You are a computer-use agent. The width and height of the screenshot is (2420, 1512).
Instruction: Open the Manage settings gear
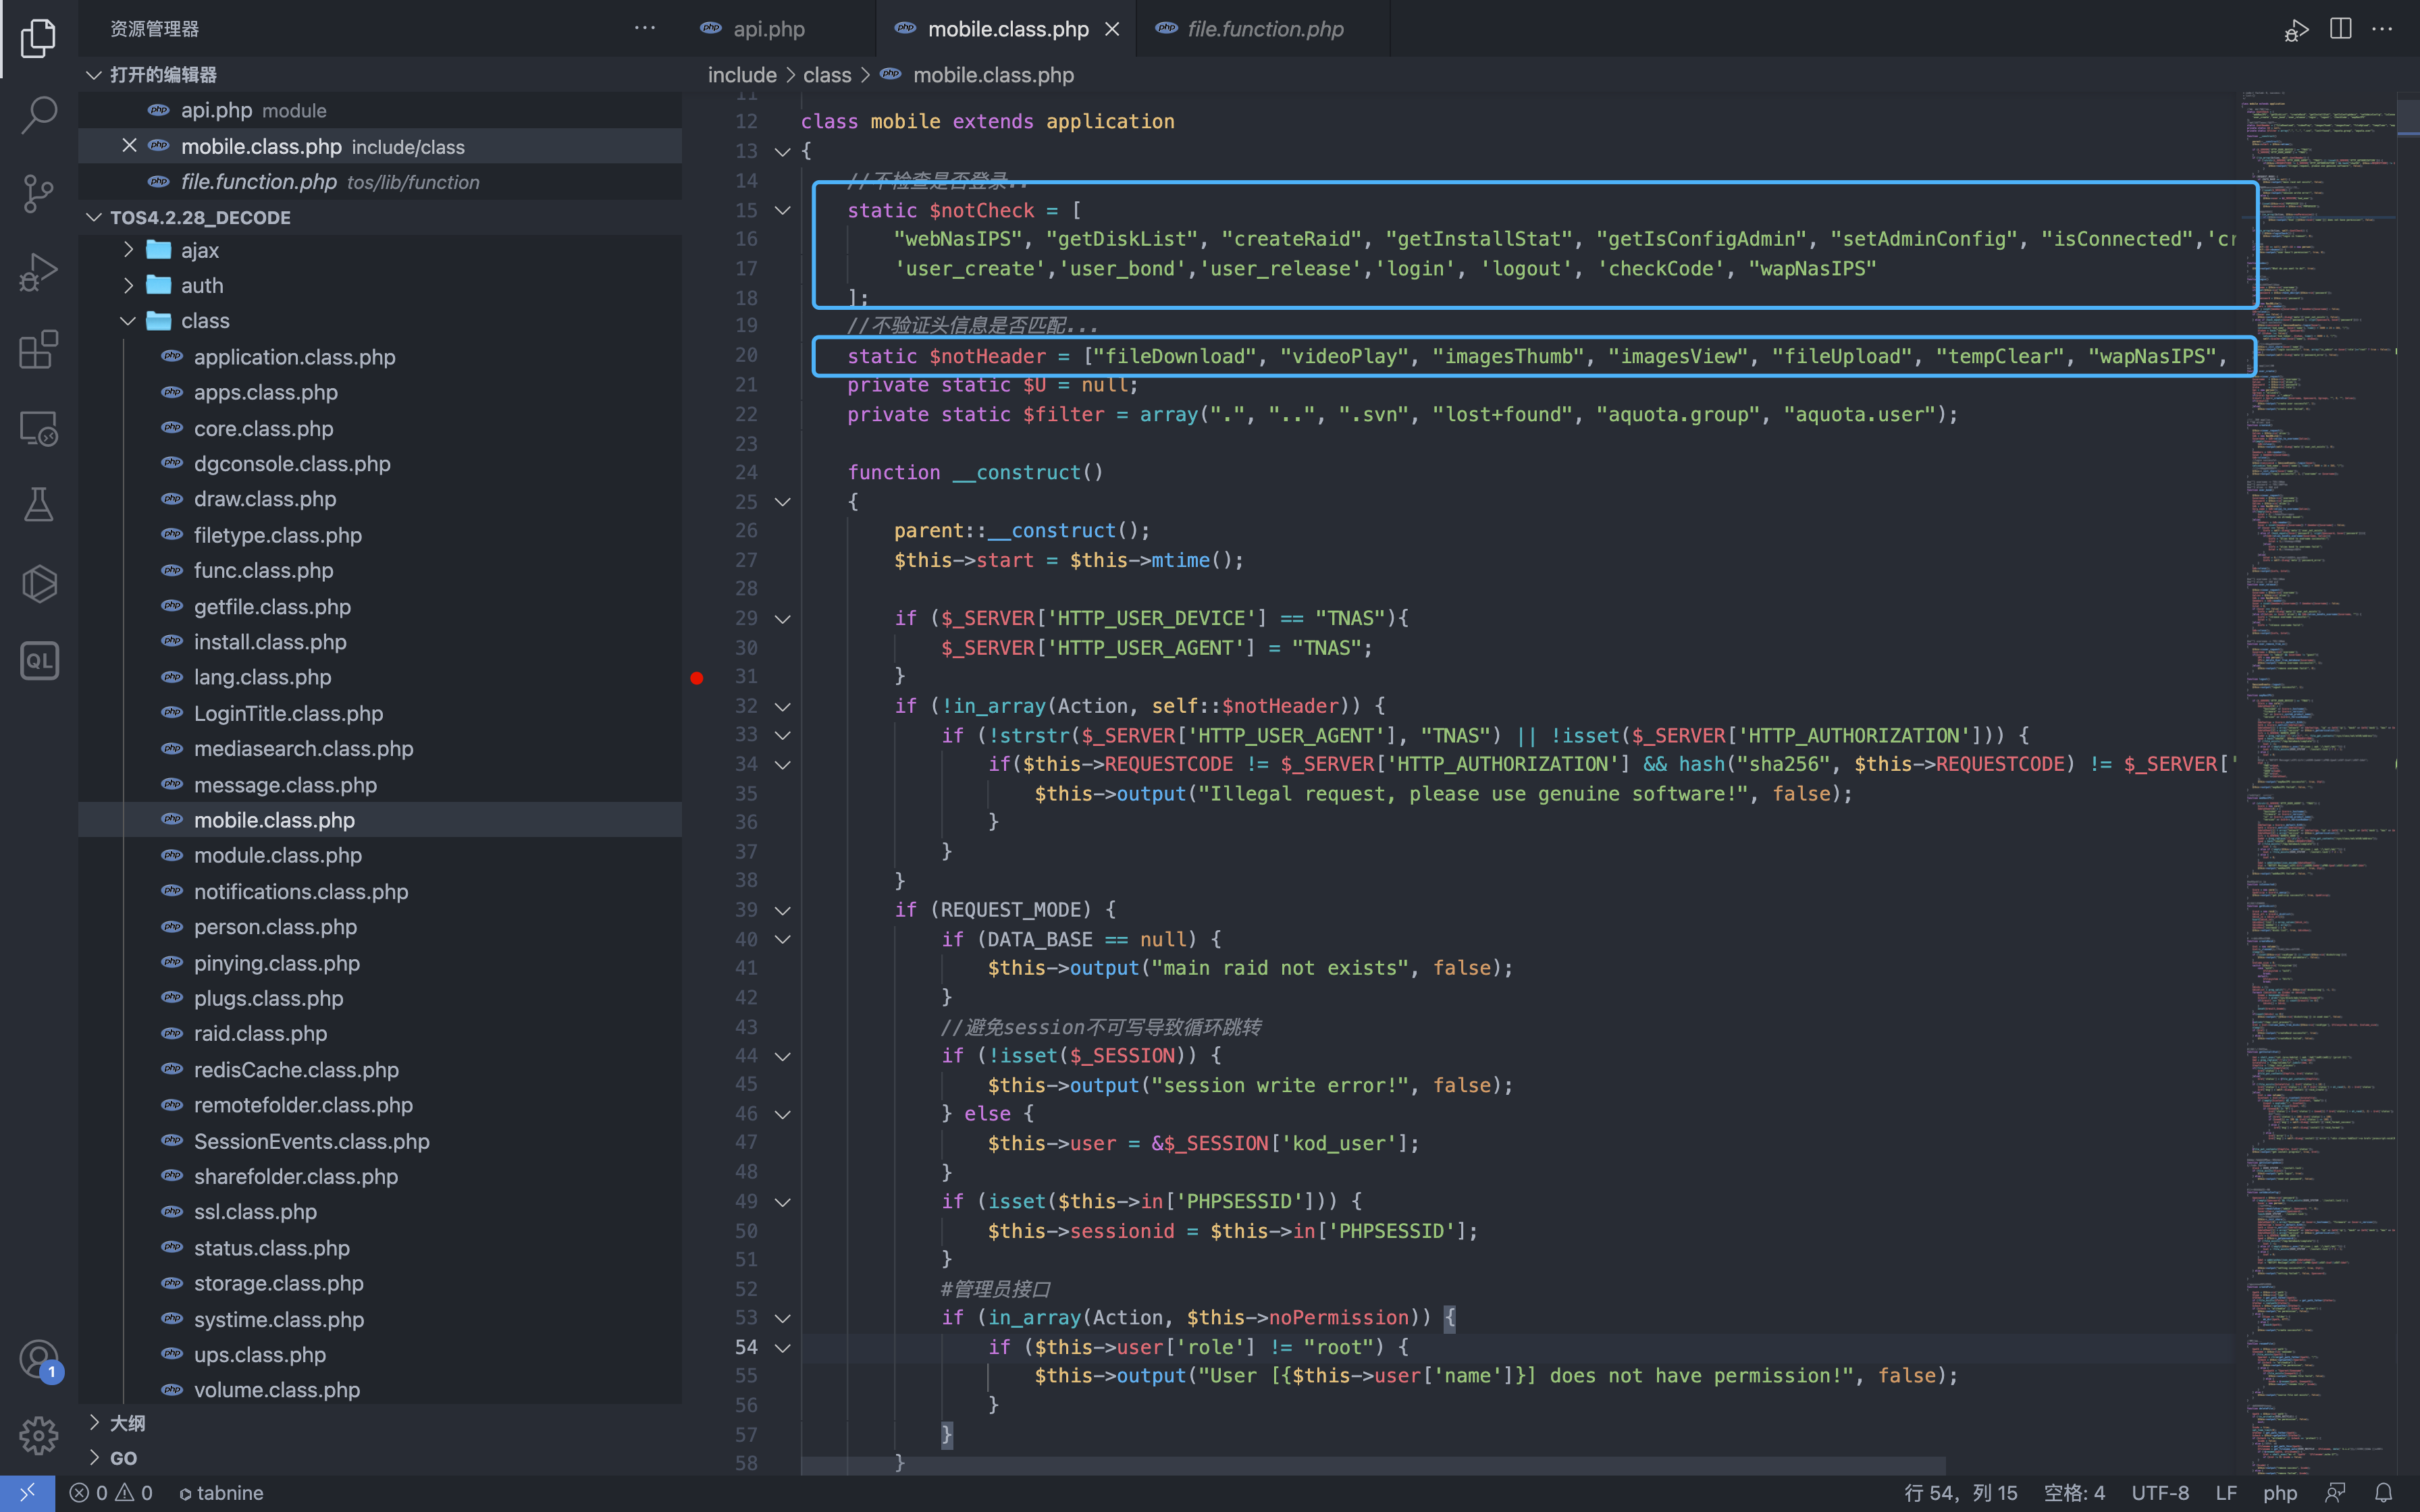coord(38,1436)
